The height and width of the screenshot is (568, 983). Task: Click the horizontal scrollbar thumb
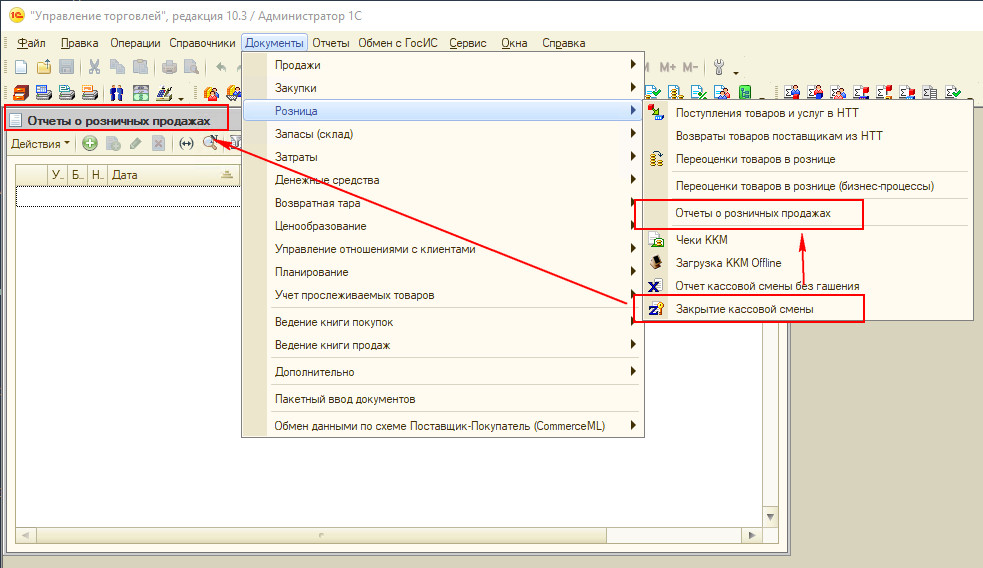(321, 535)
